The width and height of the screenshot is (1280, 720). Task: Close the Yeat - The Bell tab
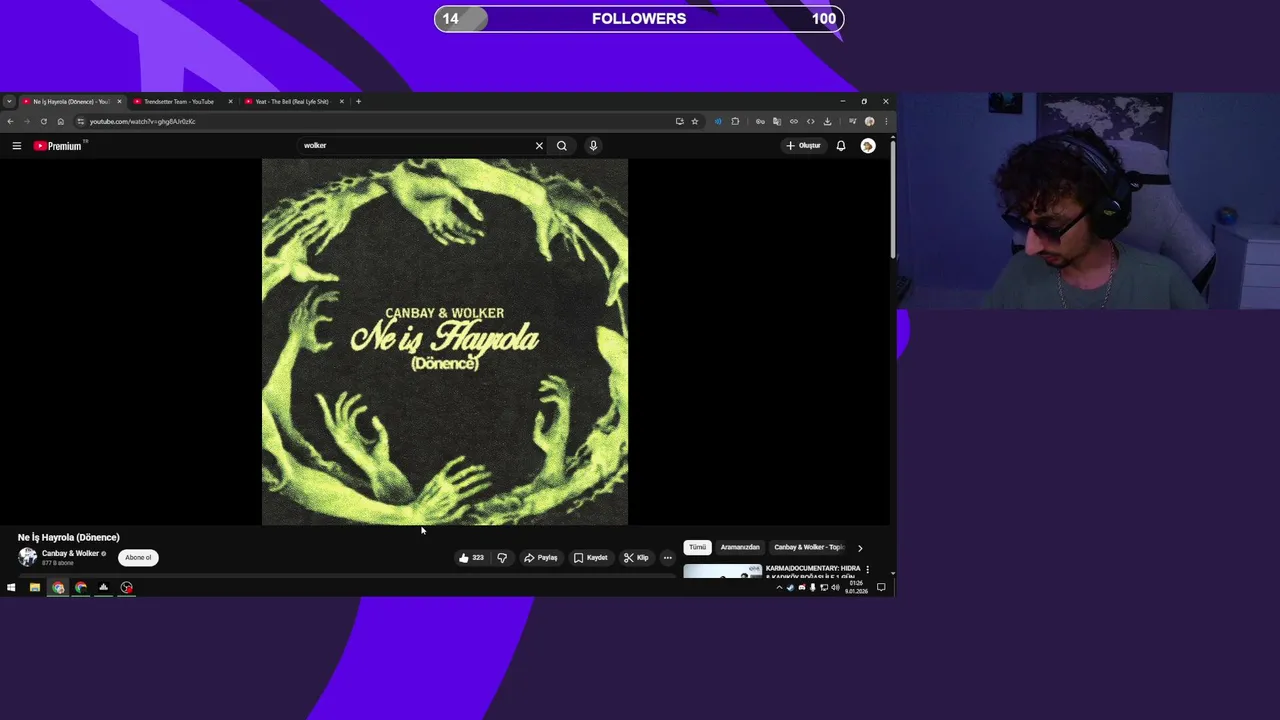(x=341, y=101)
